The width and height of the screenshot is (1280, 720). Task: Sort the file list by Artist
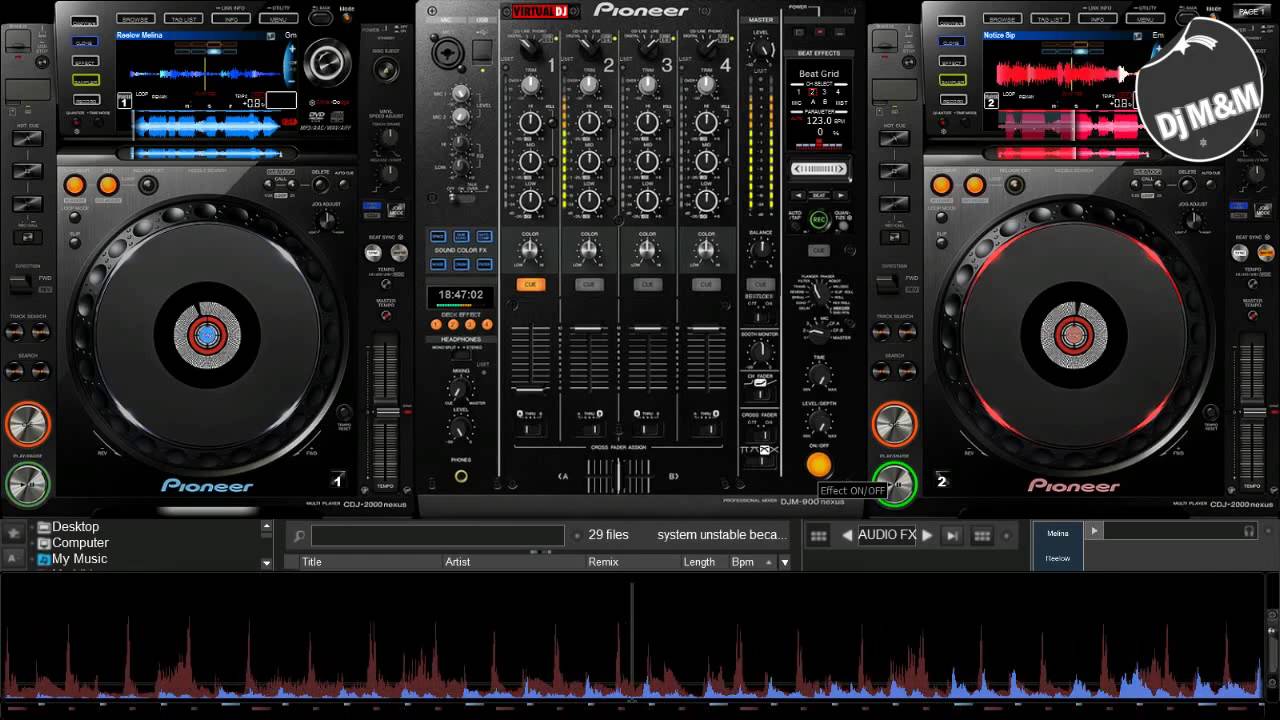pos(457,562)
